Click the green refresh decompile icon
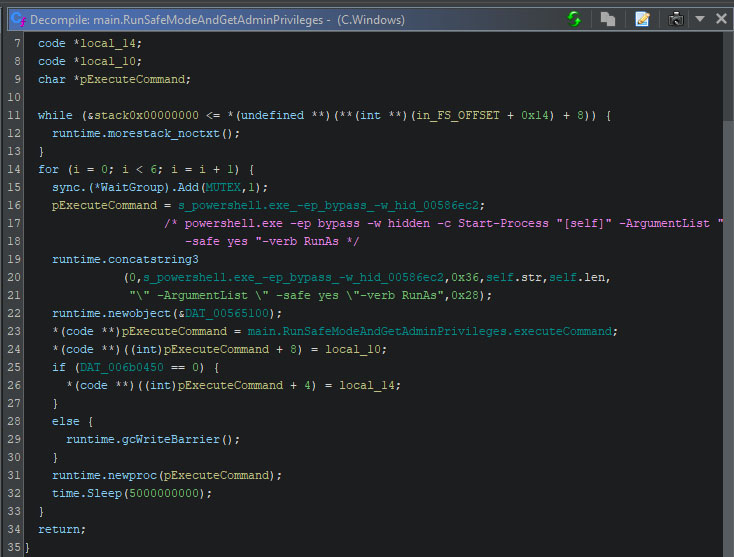This screenshot has width=734, height=557. [574, 19]
